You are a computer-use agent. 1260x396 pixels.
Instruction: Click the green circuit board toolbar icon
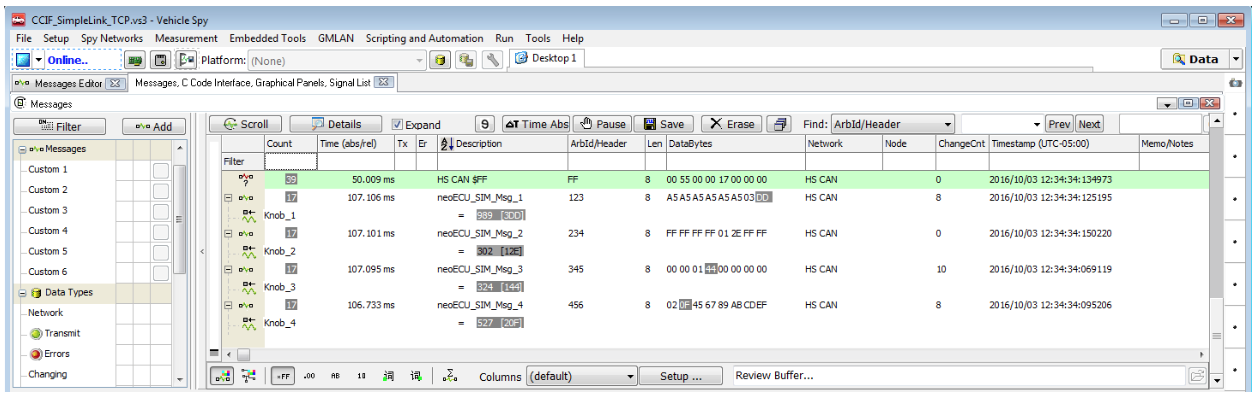point(135,61)
